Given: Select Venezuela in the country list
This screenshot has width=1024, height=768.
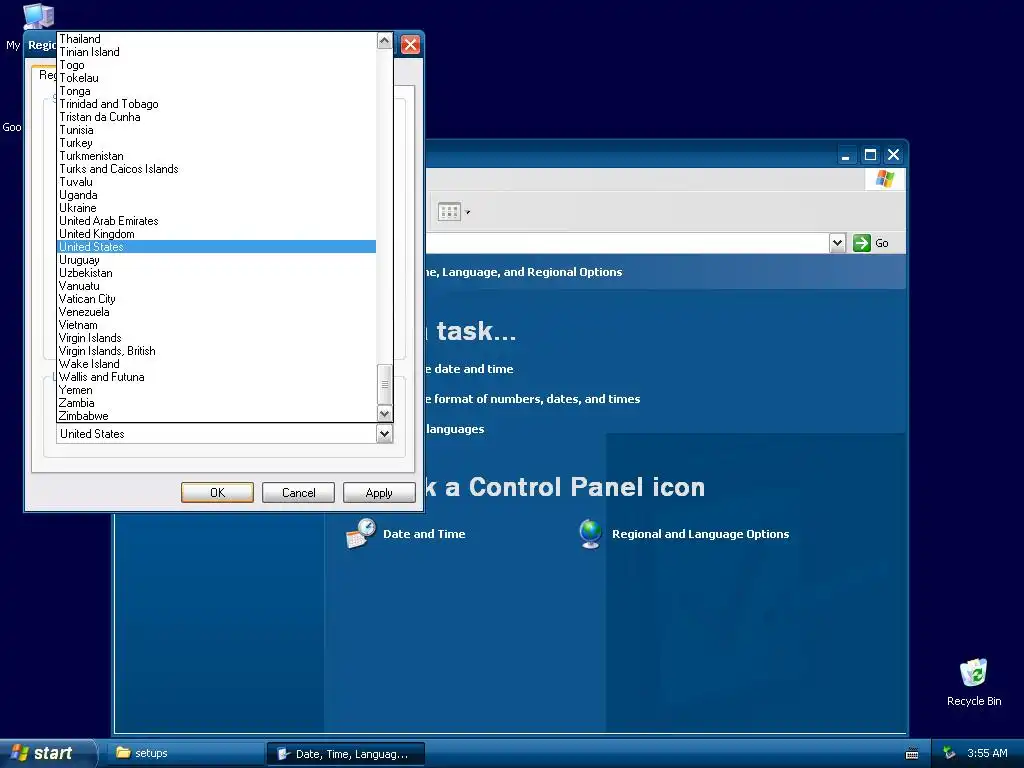Looking at the screenshot, I should point(216,312).
